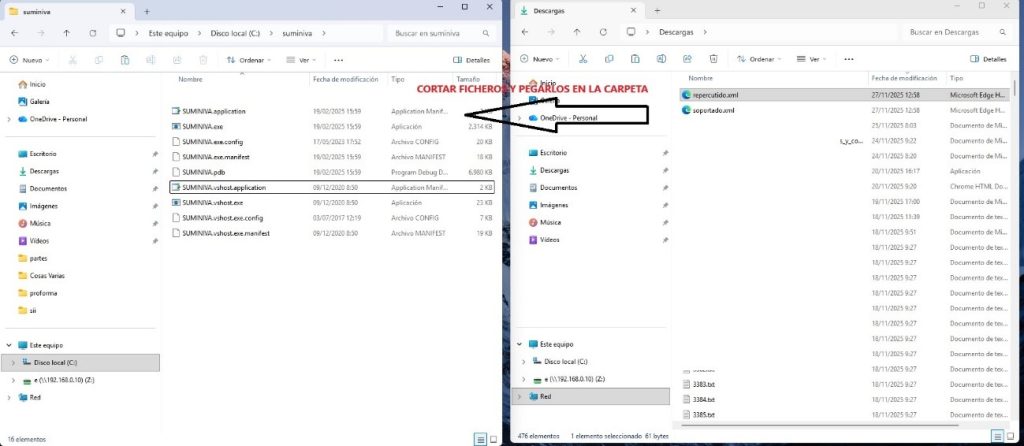1024x446 pixels.
Task: Click the Paste icon in suminiva toolbar
Action: (x=124, y=60)
